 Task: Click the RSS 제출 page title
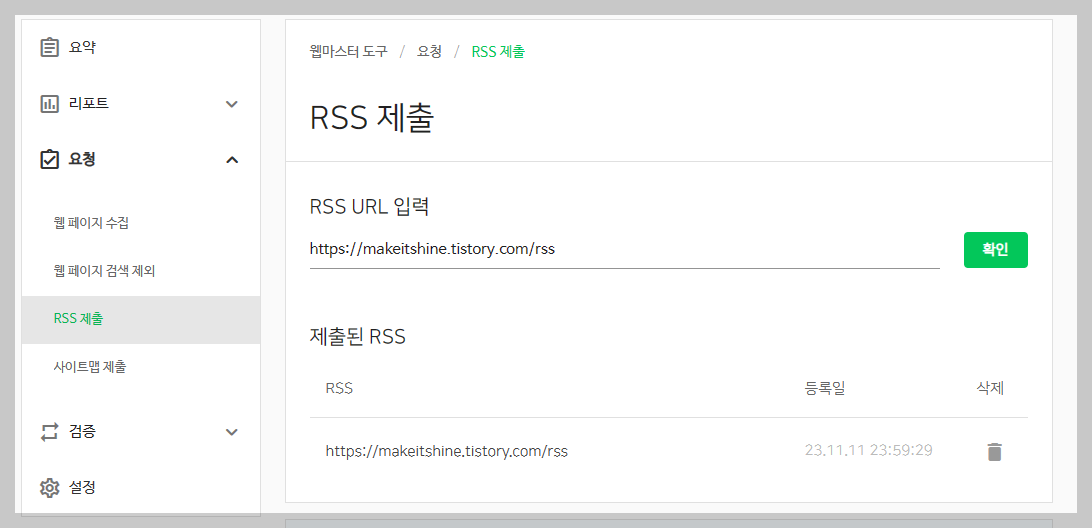(372, 118)
